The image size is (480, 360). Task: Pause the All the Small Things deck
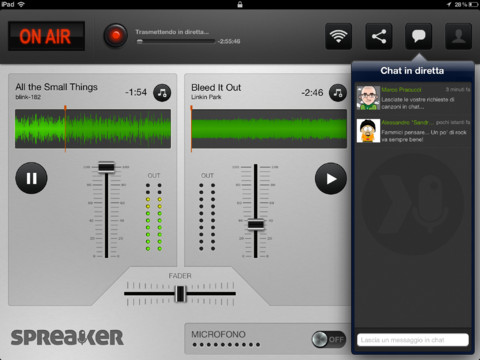(31, 178)
